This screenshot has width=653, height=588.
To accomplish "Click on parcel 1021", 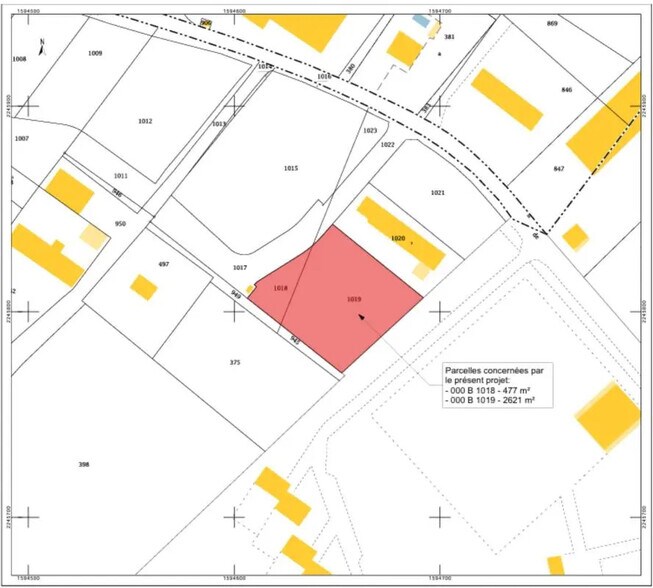I will [x=437, y=192].
